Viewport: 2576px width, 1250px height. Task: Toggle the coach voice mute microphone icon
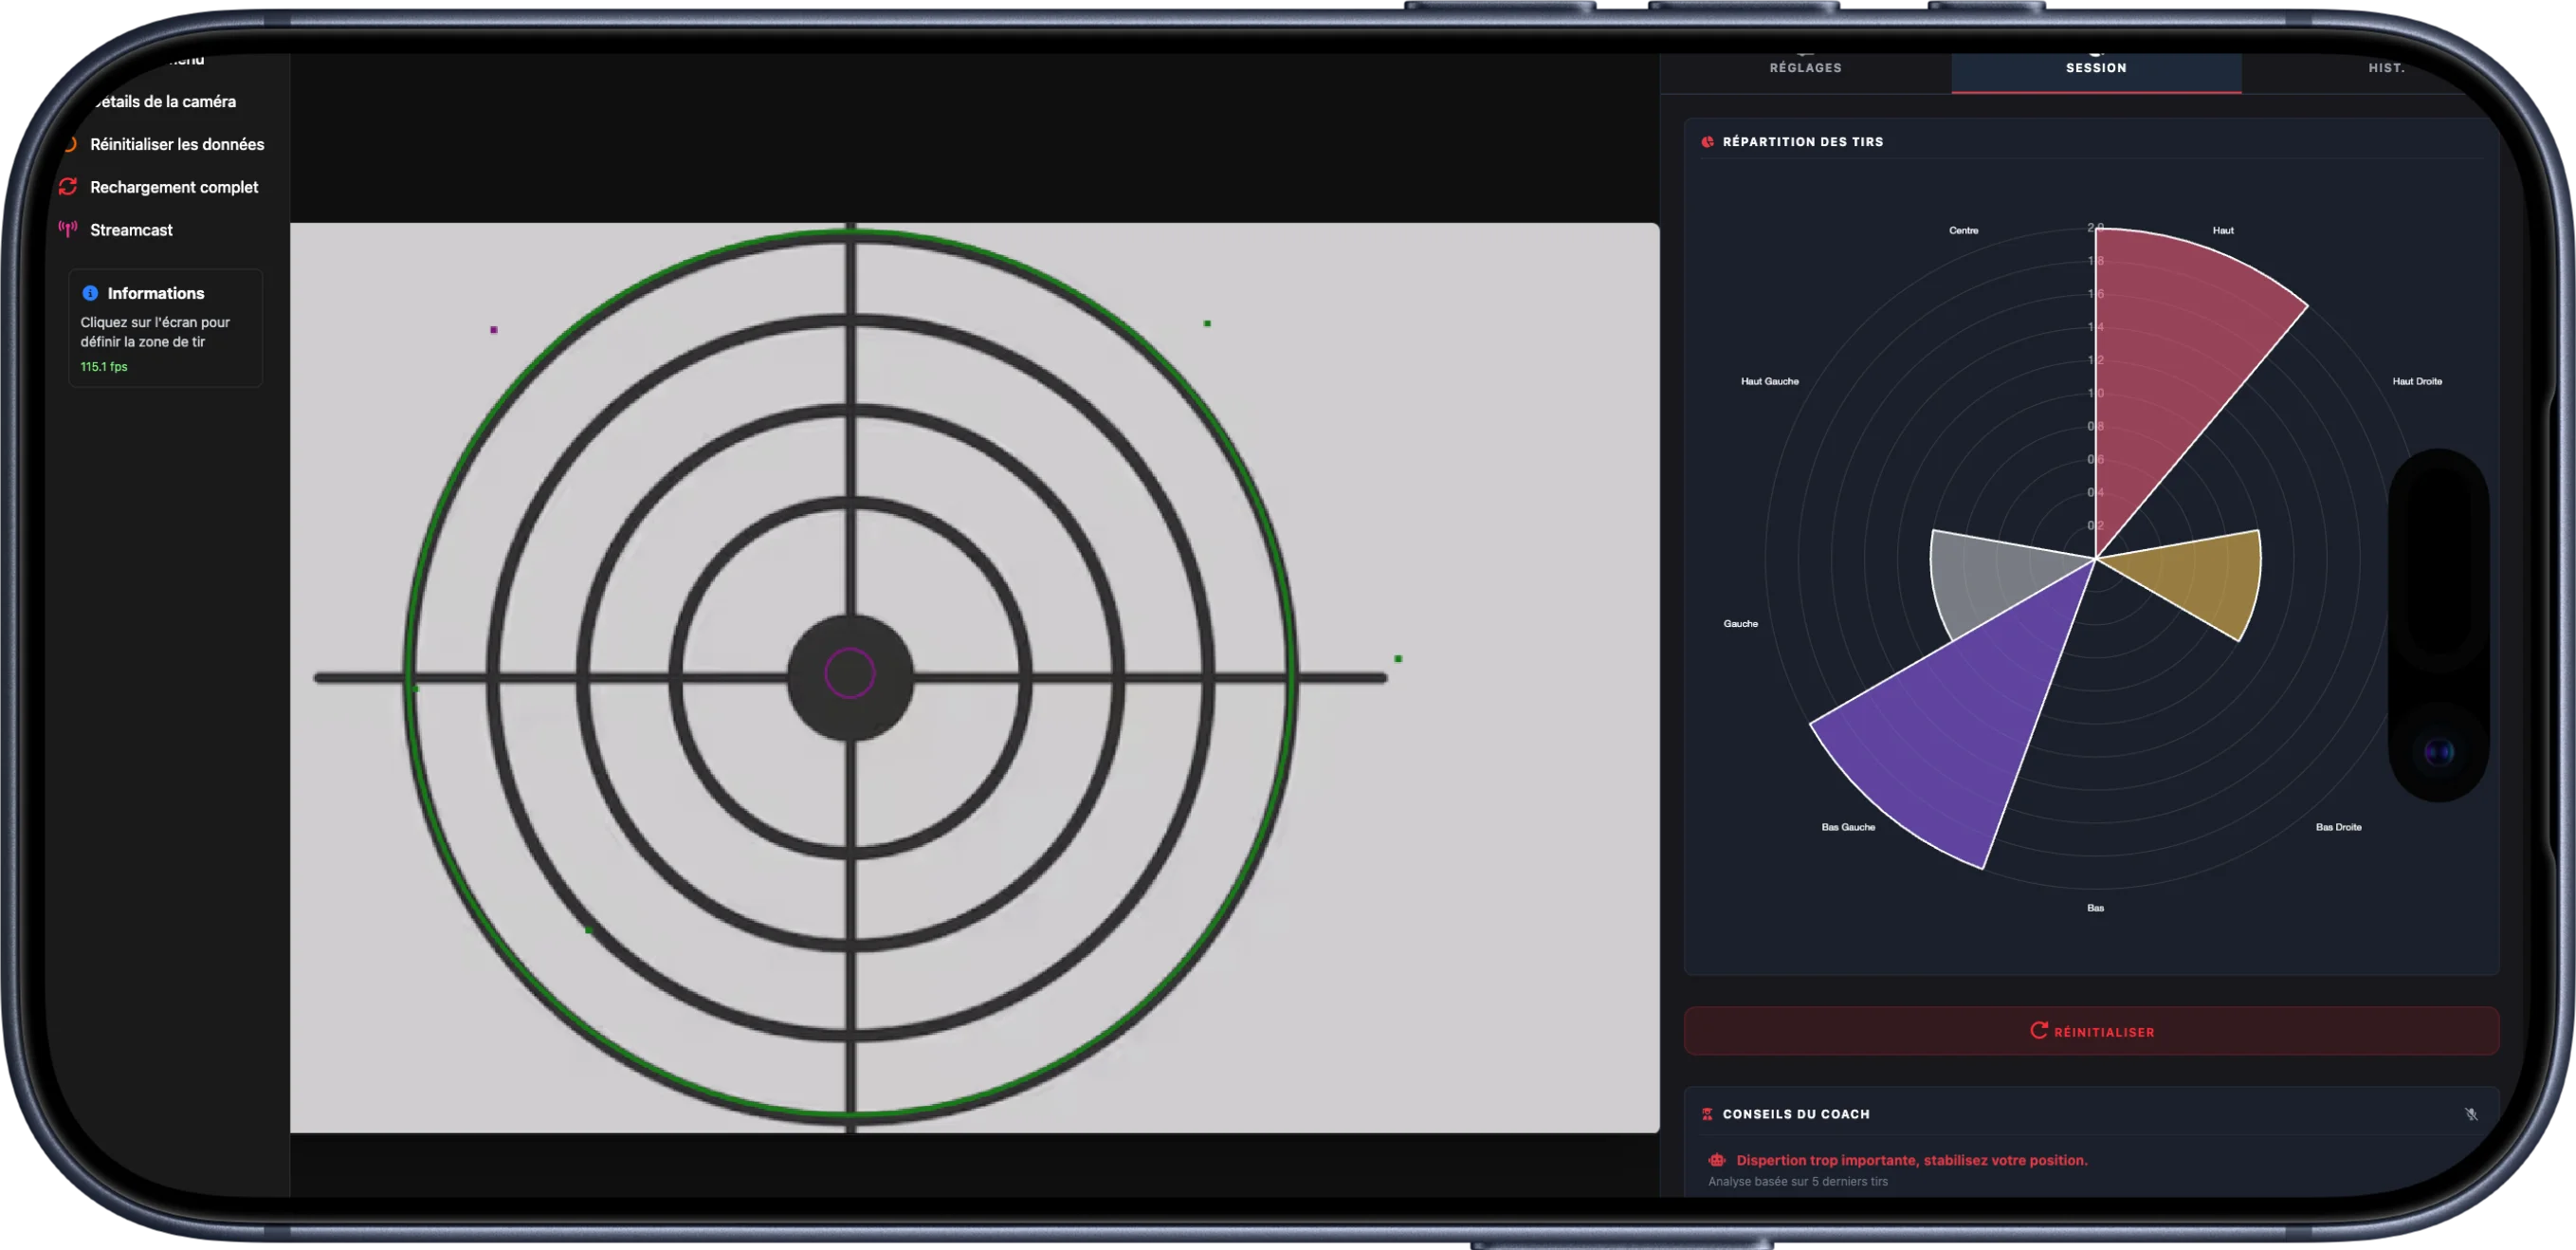[2471, 1114]
